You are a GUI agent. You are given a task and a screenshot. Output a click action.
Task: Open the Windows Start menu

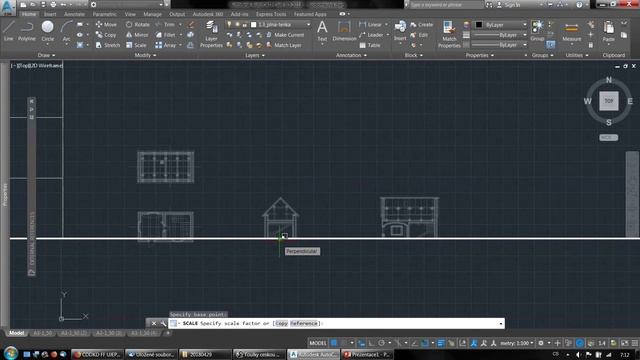[x=10, y=353]
